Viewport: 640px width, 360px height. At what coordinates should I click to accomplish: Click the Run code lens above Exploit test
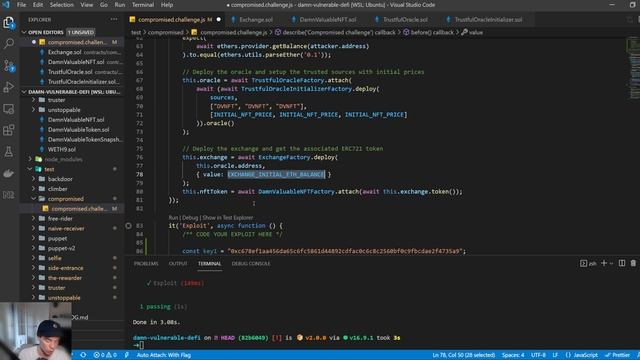coord(173,218)
